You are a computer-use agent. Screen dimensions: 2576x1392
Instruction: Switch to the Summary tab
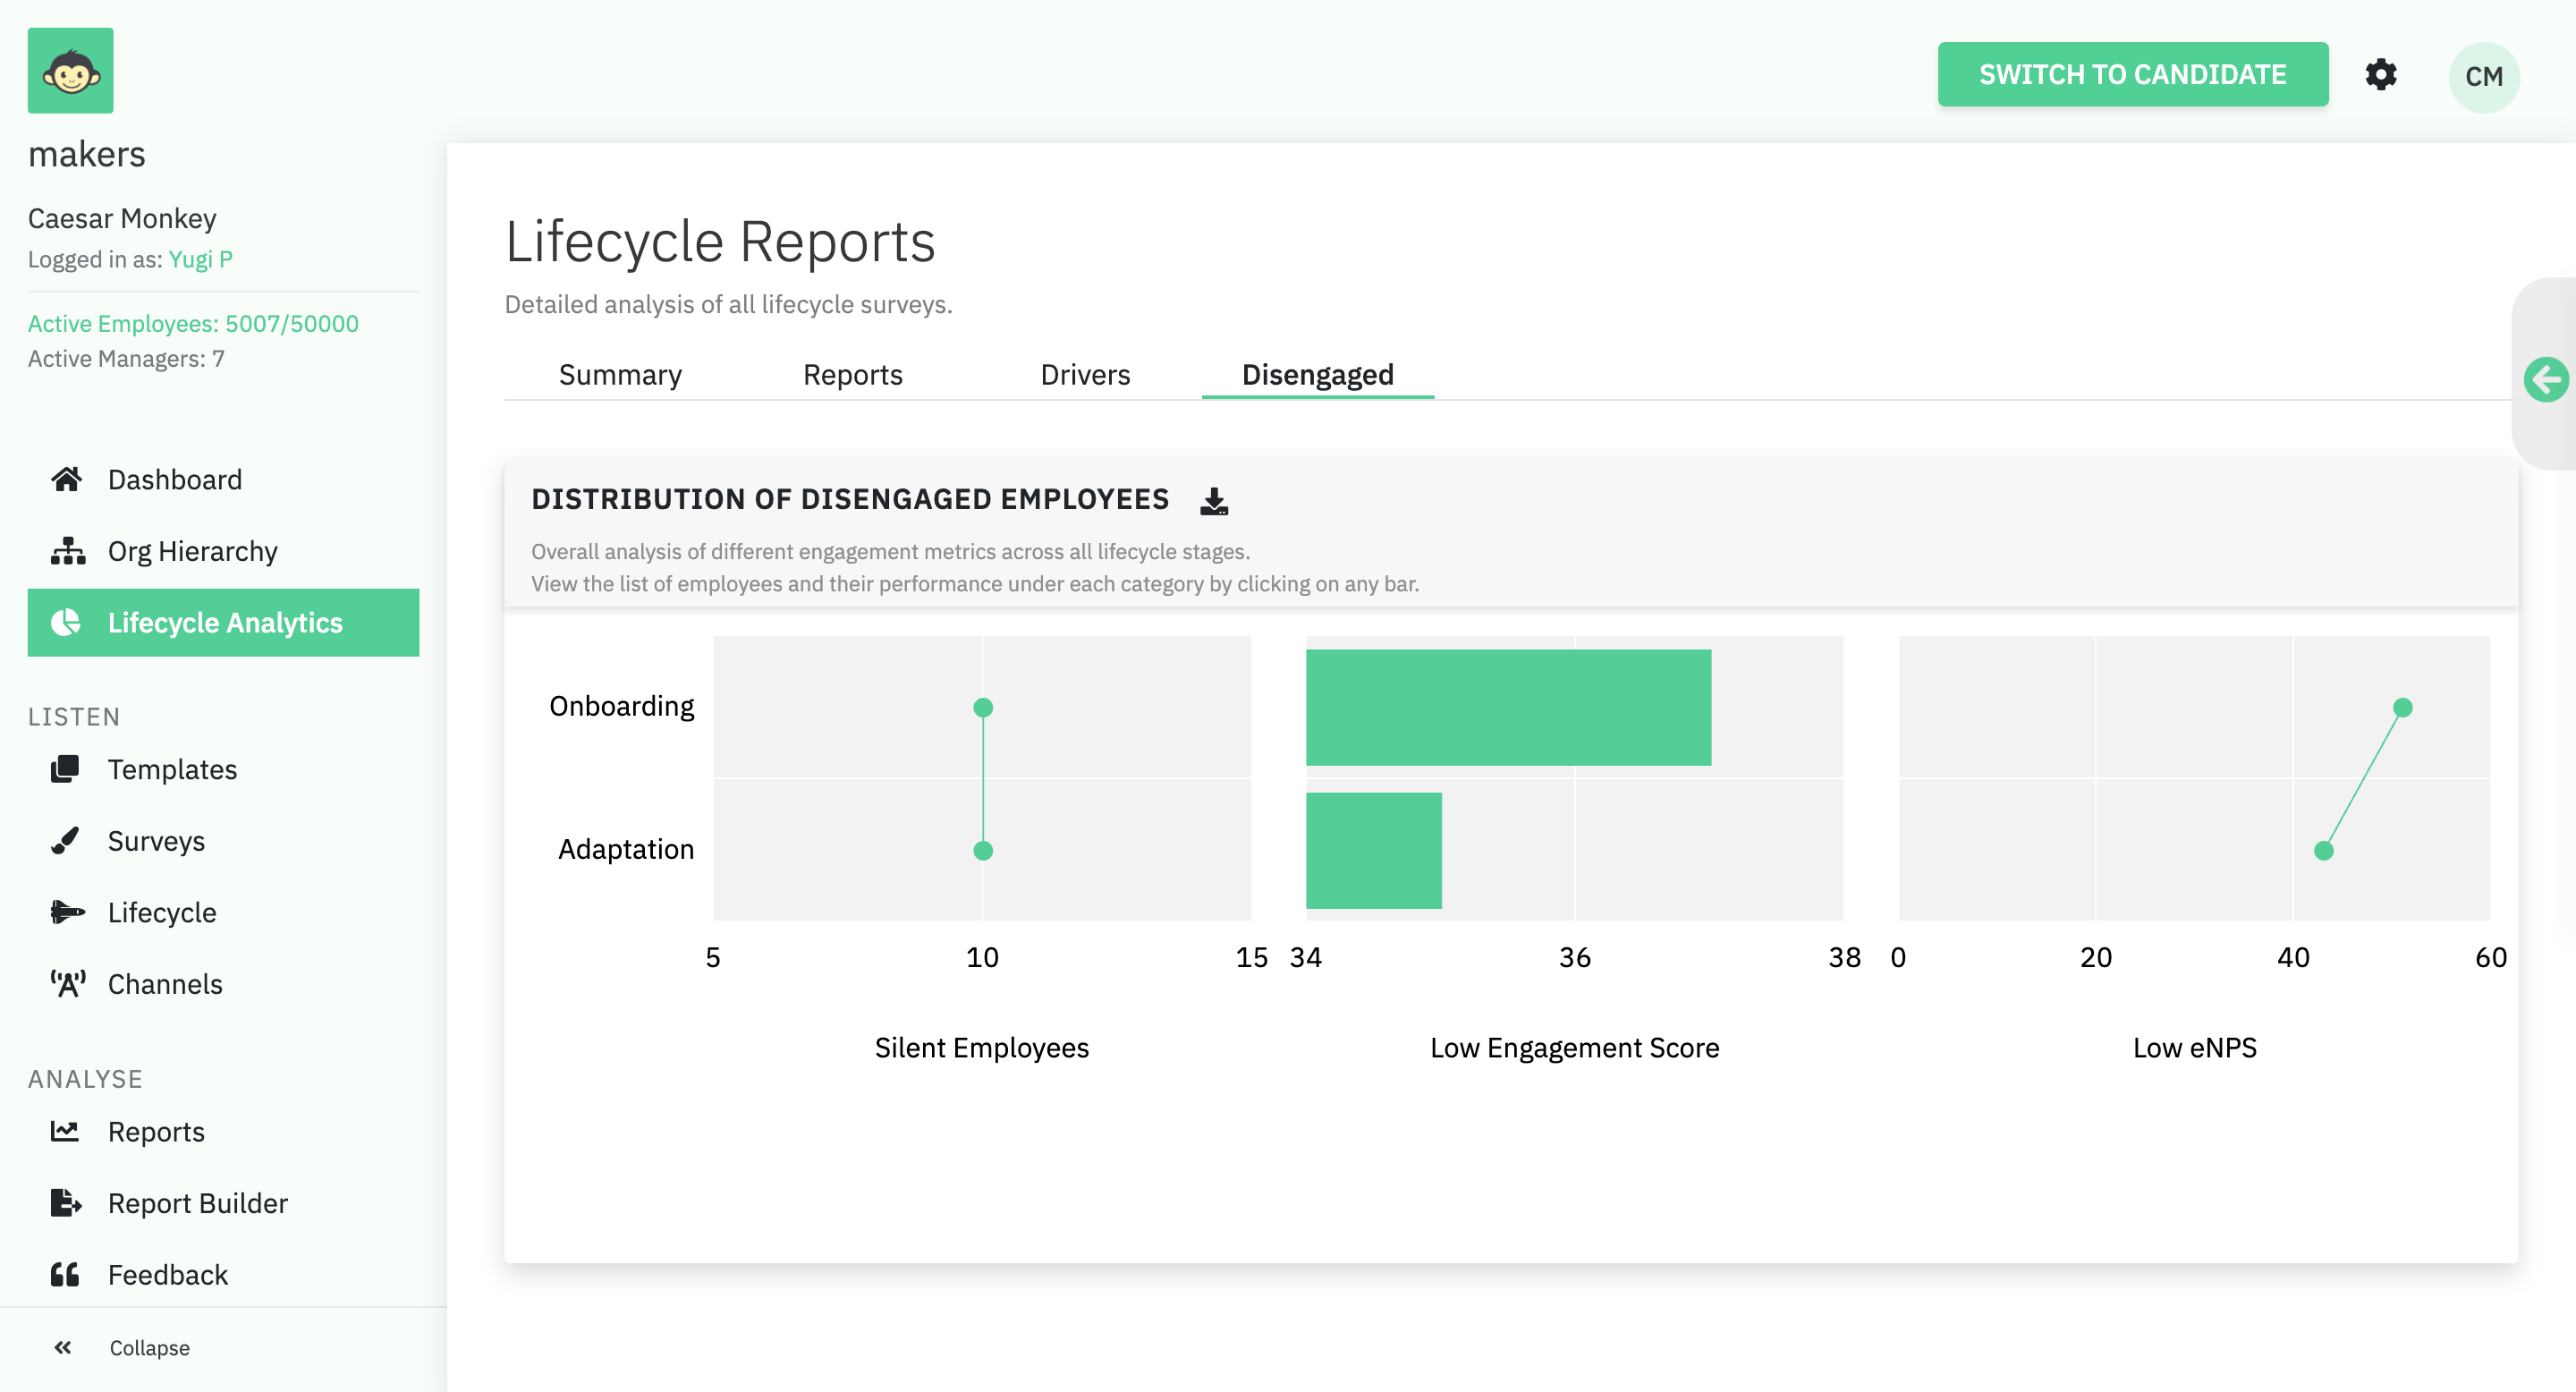point(620,375)
